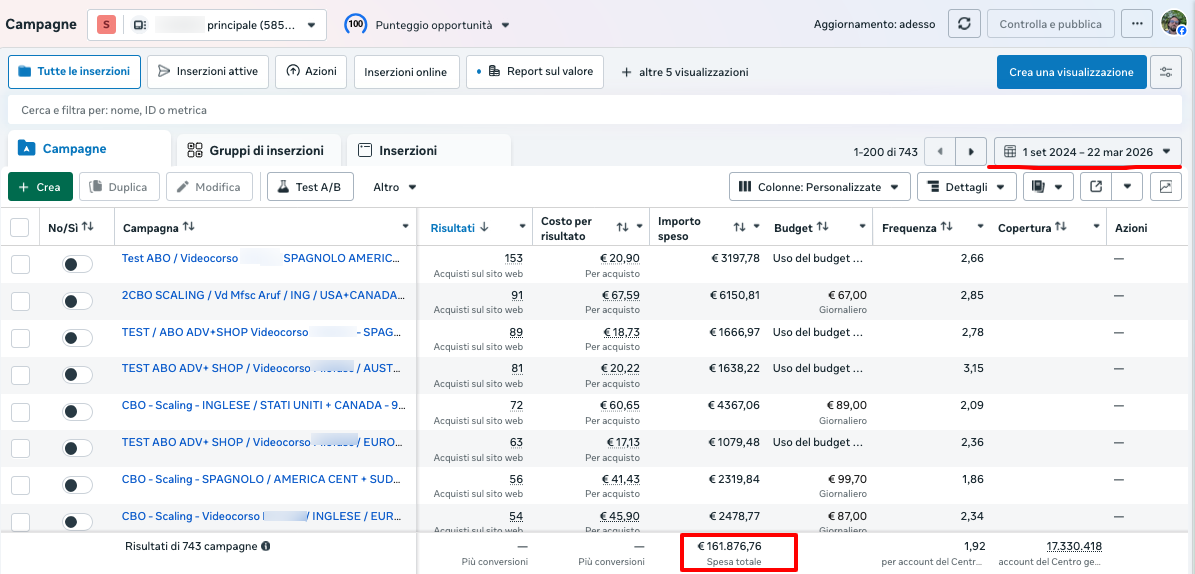
Task: Expand Colonne: Personalizzate dropdown
Action: pyautogui.click(x=820, y=187)
